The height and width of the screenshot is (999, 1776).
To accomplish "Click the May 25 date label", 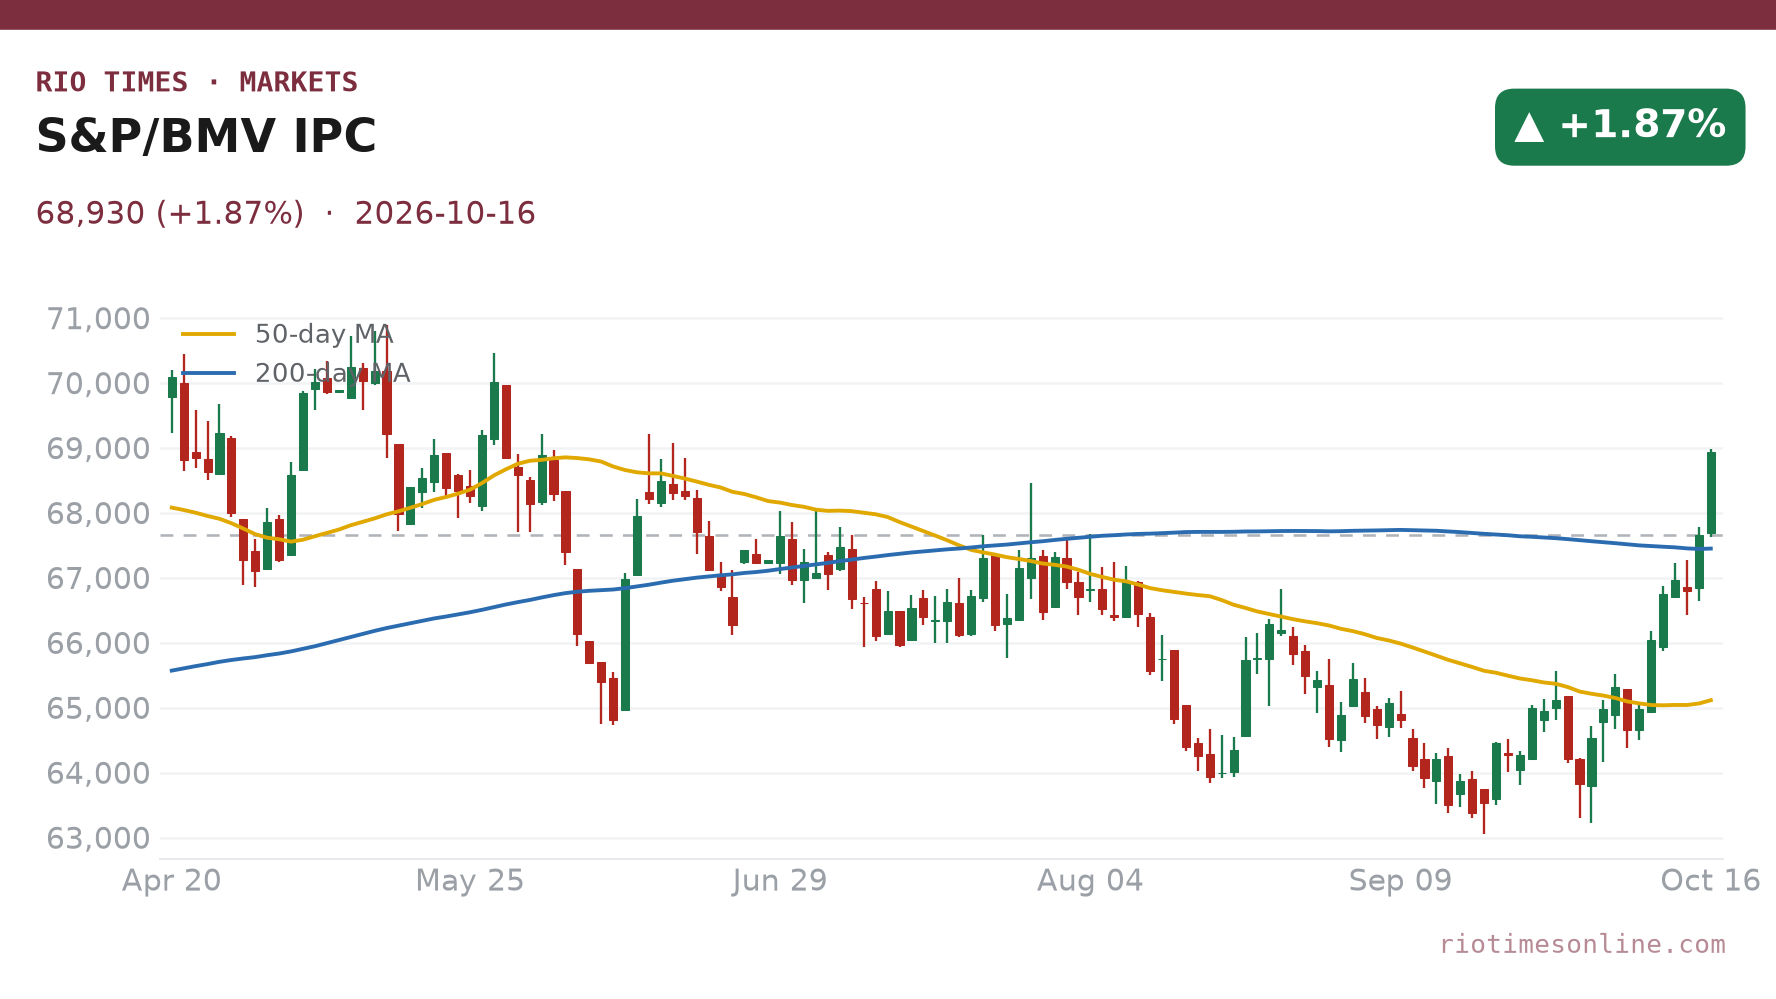I will click(x=470, y=881).
